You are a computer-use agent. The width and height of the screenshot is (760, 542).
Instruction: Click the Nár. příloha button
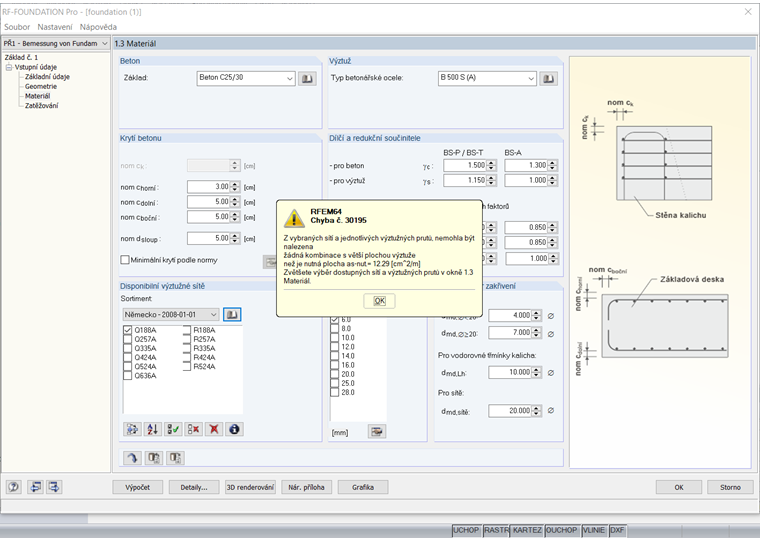(x=306, y=487)
